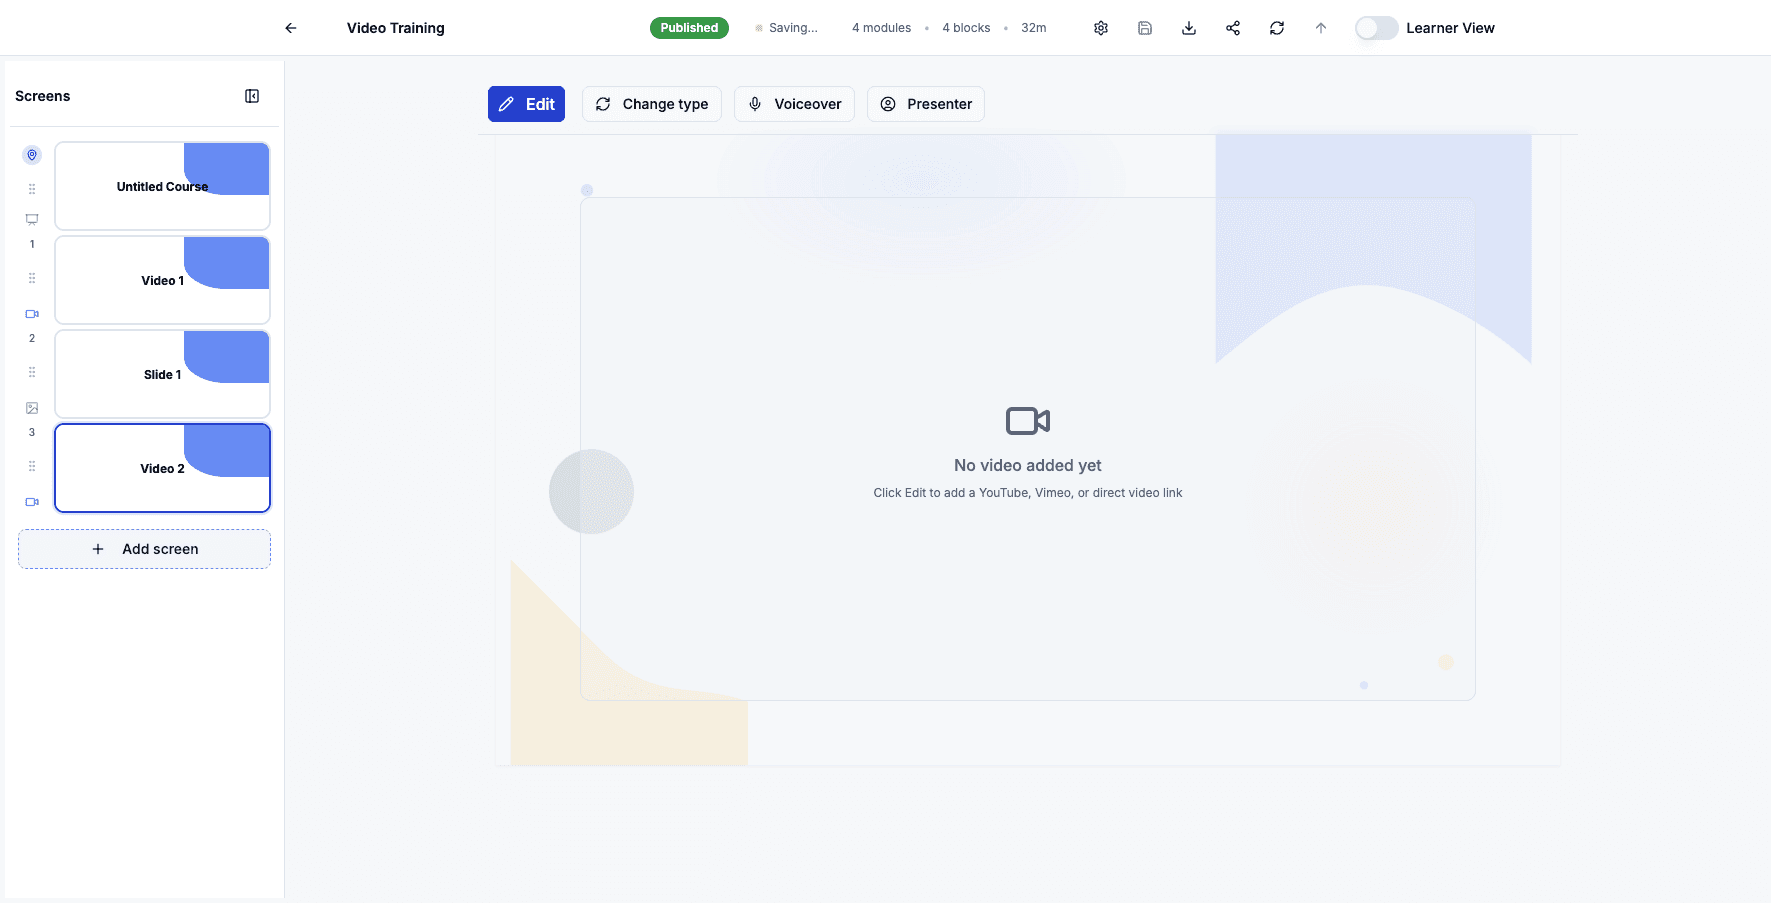Click the 'No video added yet' message
The height and width of the screenshot is (903, 1771).
click(1028, 465)
